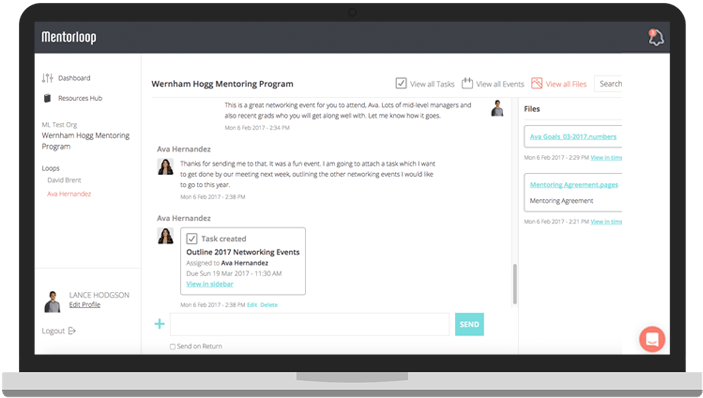
Task: Click Lance Hodgson's profile photo
Action: (52, 301)
